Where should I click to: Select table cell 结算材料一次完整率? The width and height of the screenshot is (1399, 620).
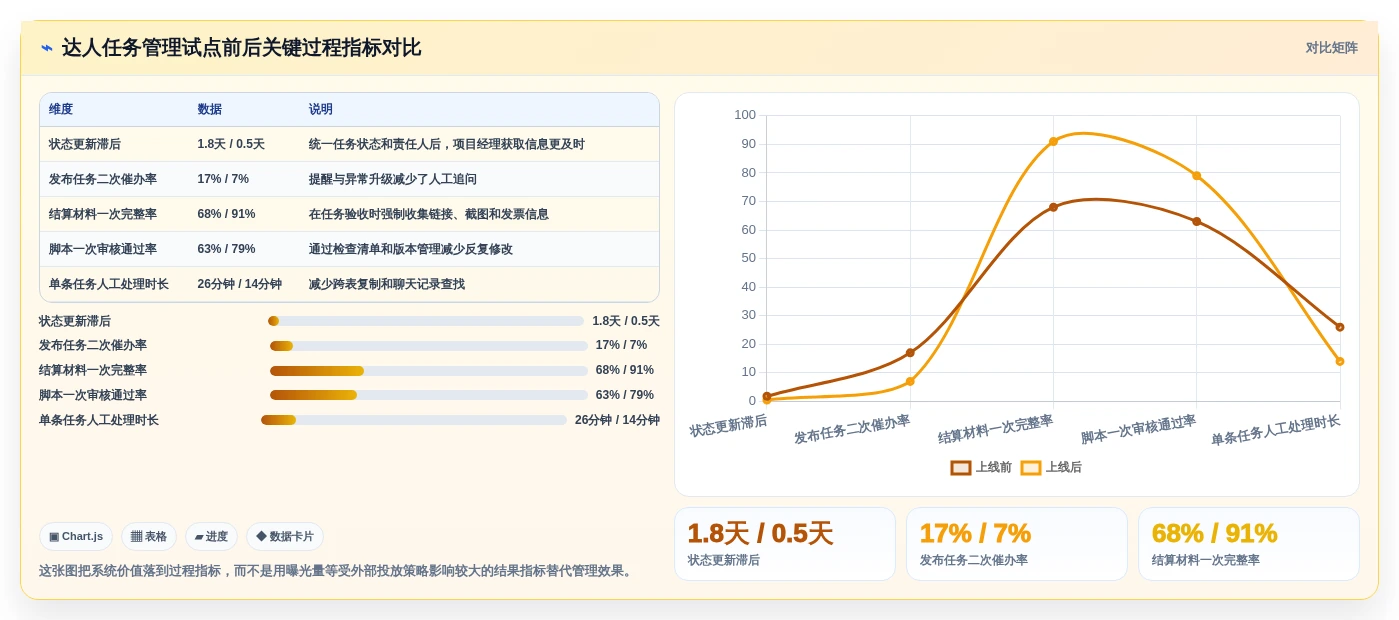(103, 214)
